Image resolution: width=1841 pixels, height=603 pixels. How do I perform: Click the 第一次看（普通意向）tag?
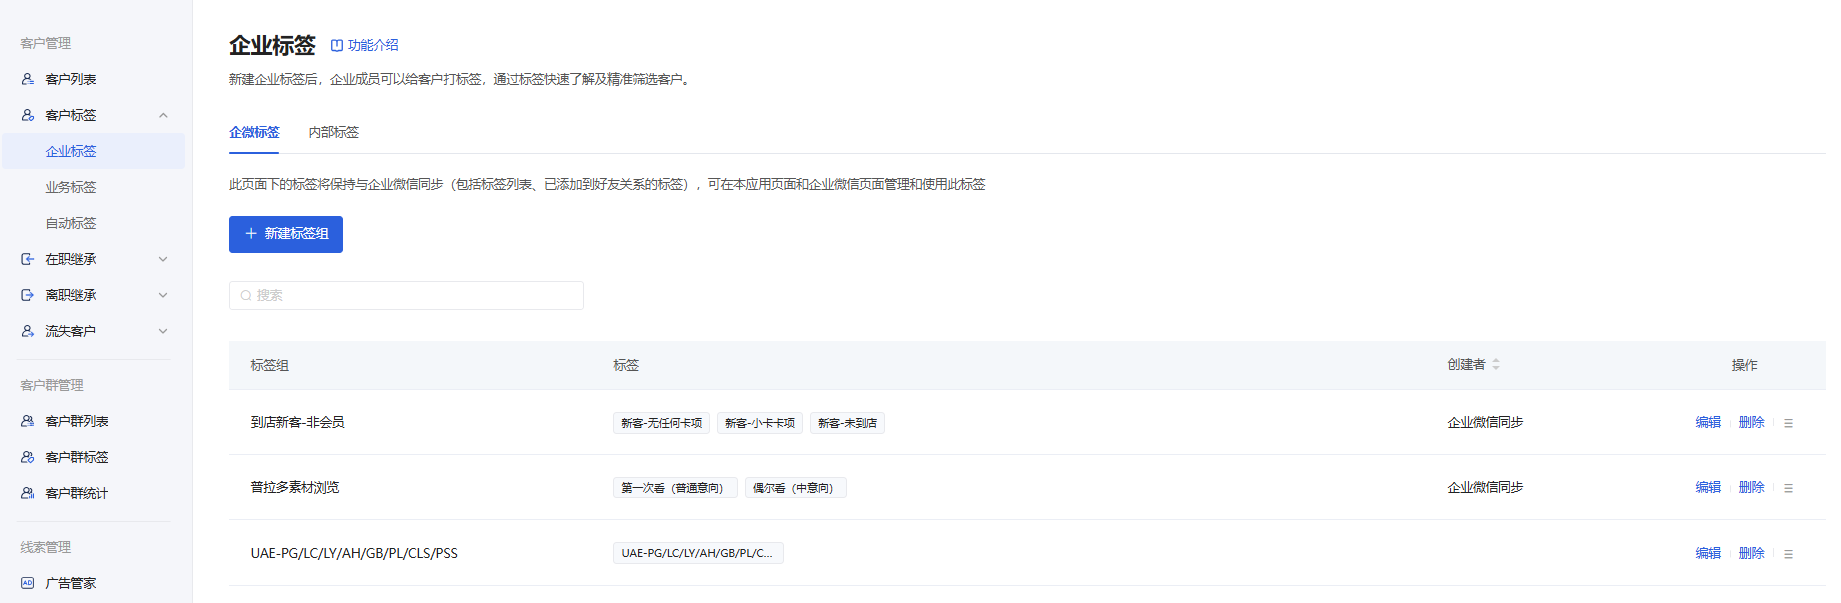pyautogui.click(x=675, y=488)
